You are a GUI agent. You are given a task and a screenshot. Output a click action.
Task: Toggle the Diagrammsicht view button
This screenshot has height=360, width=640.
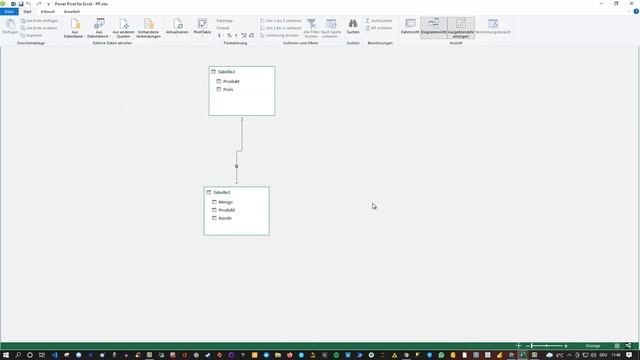point(433,27)
